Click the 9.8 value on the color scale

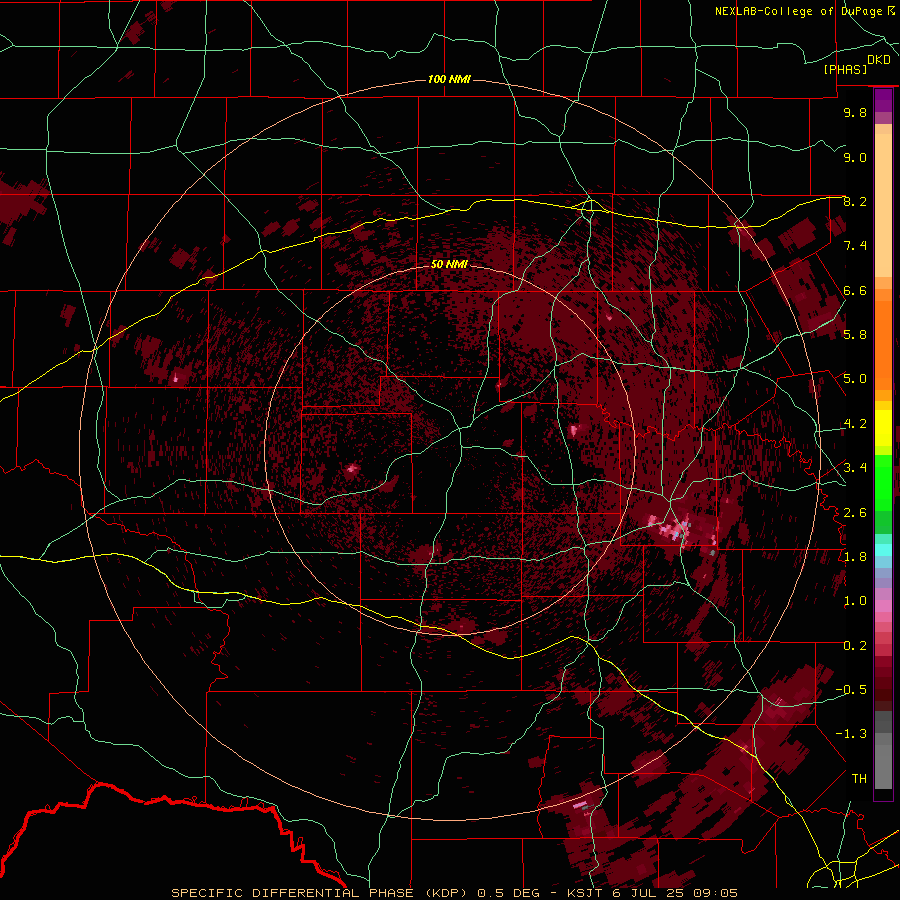855,112
